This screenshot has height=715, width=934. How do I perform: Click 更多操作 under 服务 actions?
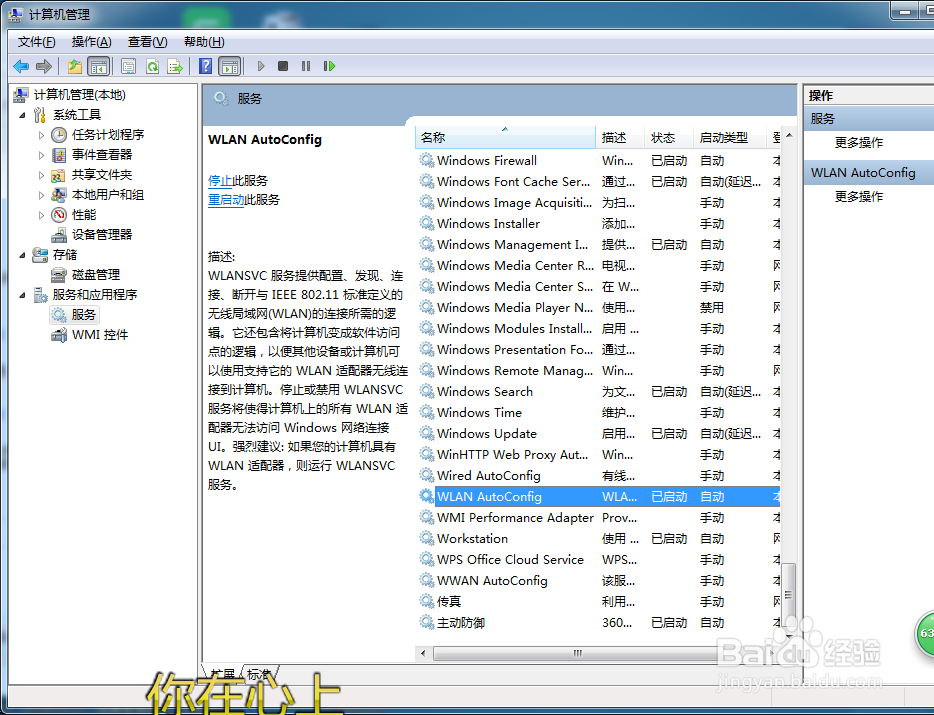(858, 142)
